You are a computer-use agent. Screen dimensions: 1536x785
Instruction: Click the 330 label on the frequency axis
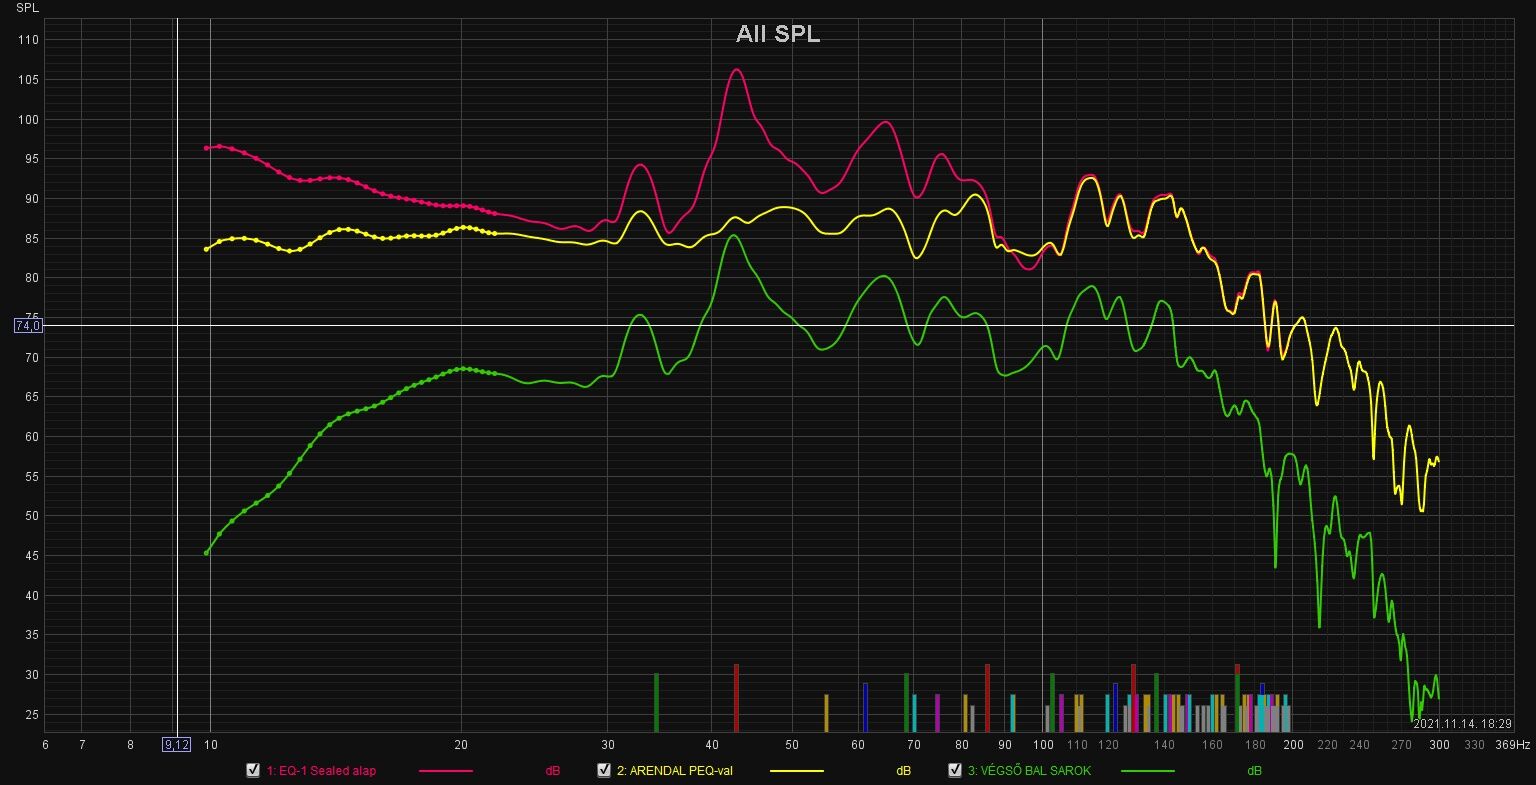[x=1474, y=745]
